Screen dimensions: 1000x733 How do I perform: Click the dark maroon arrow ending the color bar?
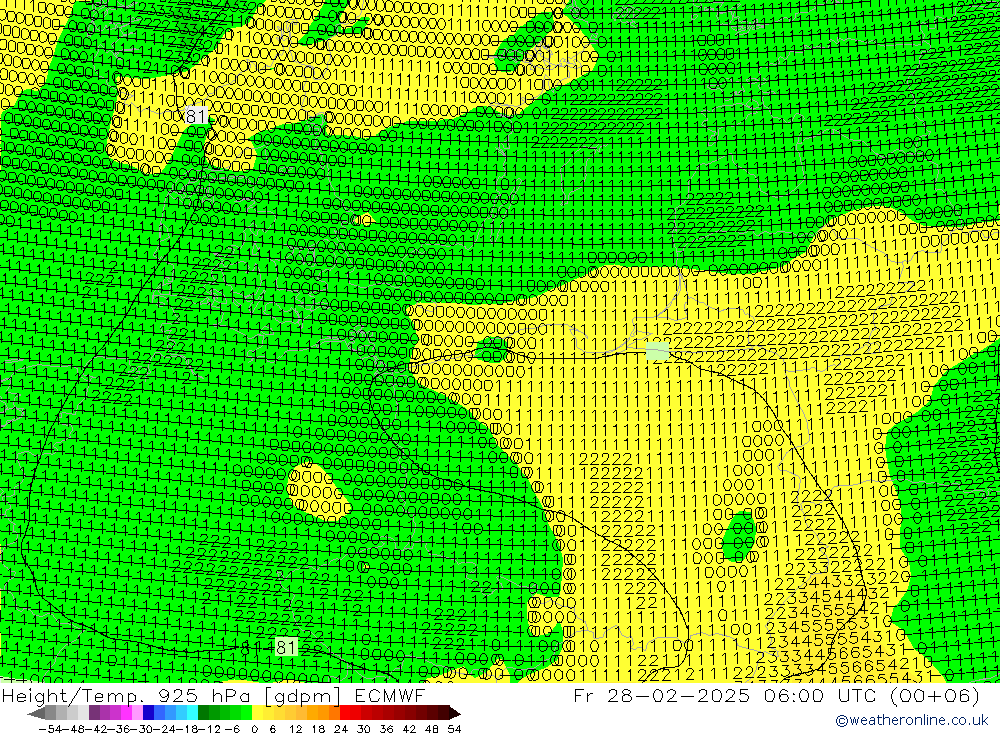pos(454,713)
